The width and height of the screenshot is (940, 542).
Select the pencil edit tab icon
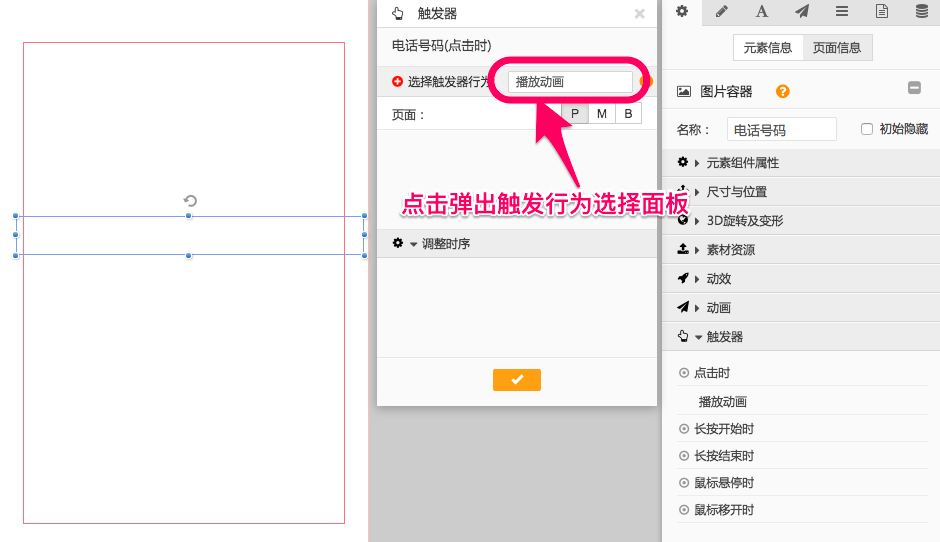coord(722,11)
